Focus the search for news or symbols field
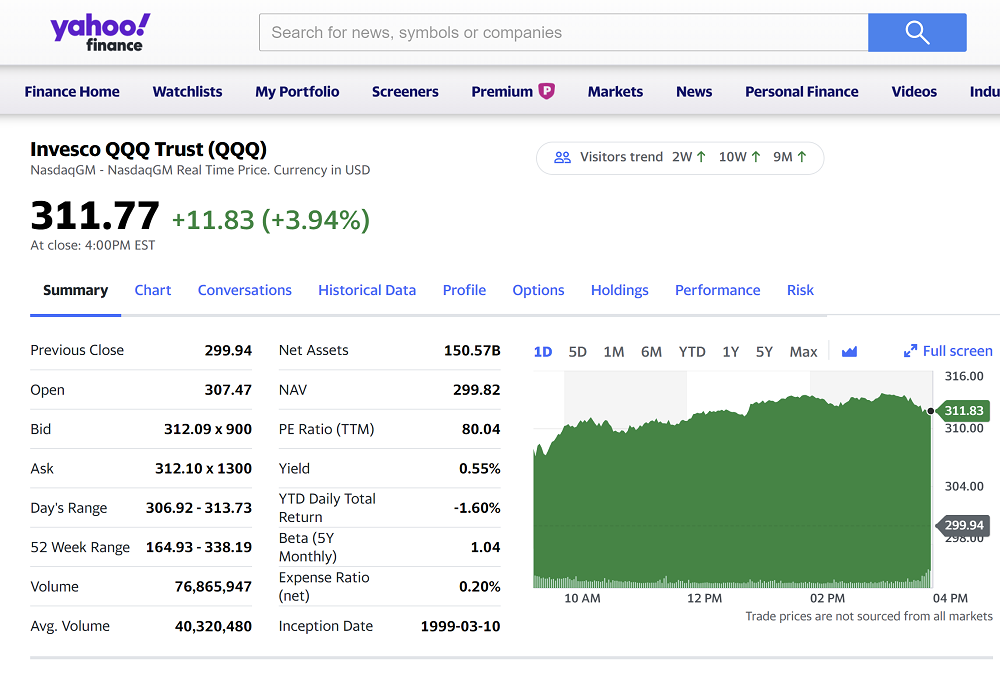This screenshot has height=689, width=1000. (563, 33)
